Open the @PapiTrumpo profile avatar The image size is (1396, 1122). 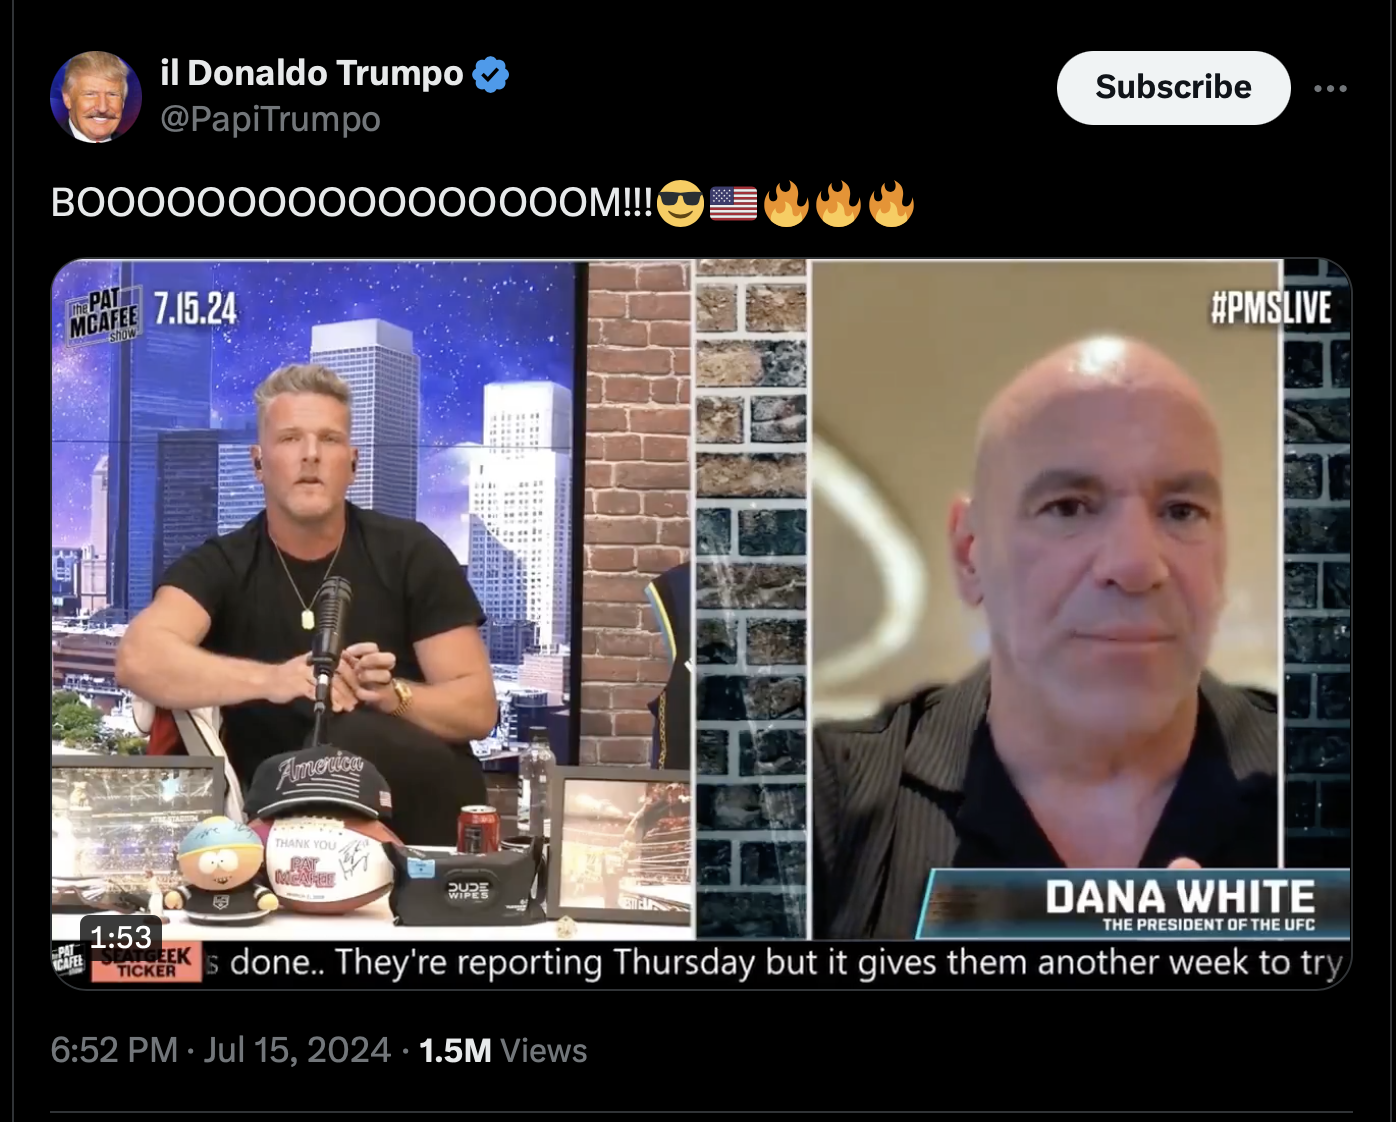(96, 97)
